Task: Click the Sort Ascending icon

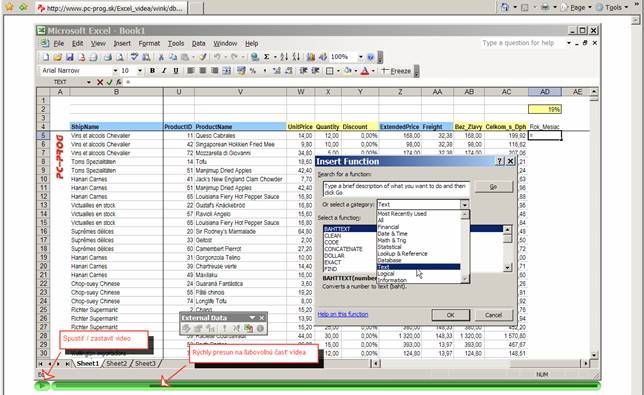Action: pyautogui.click(x=284, y=57)
